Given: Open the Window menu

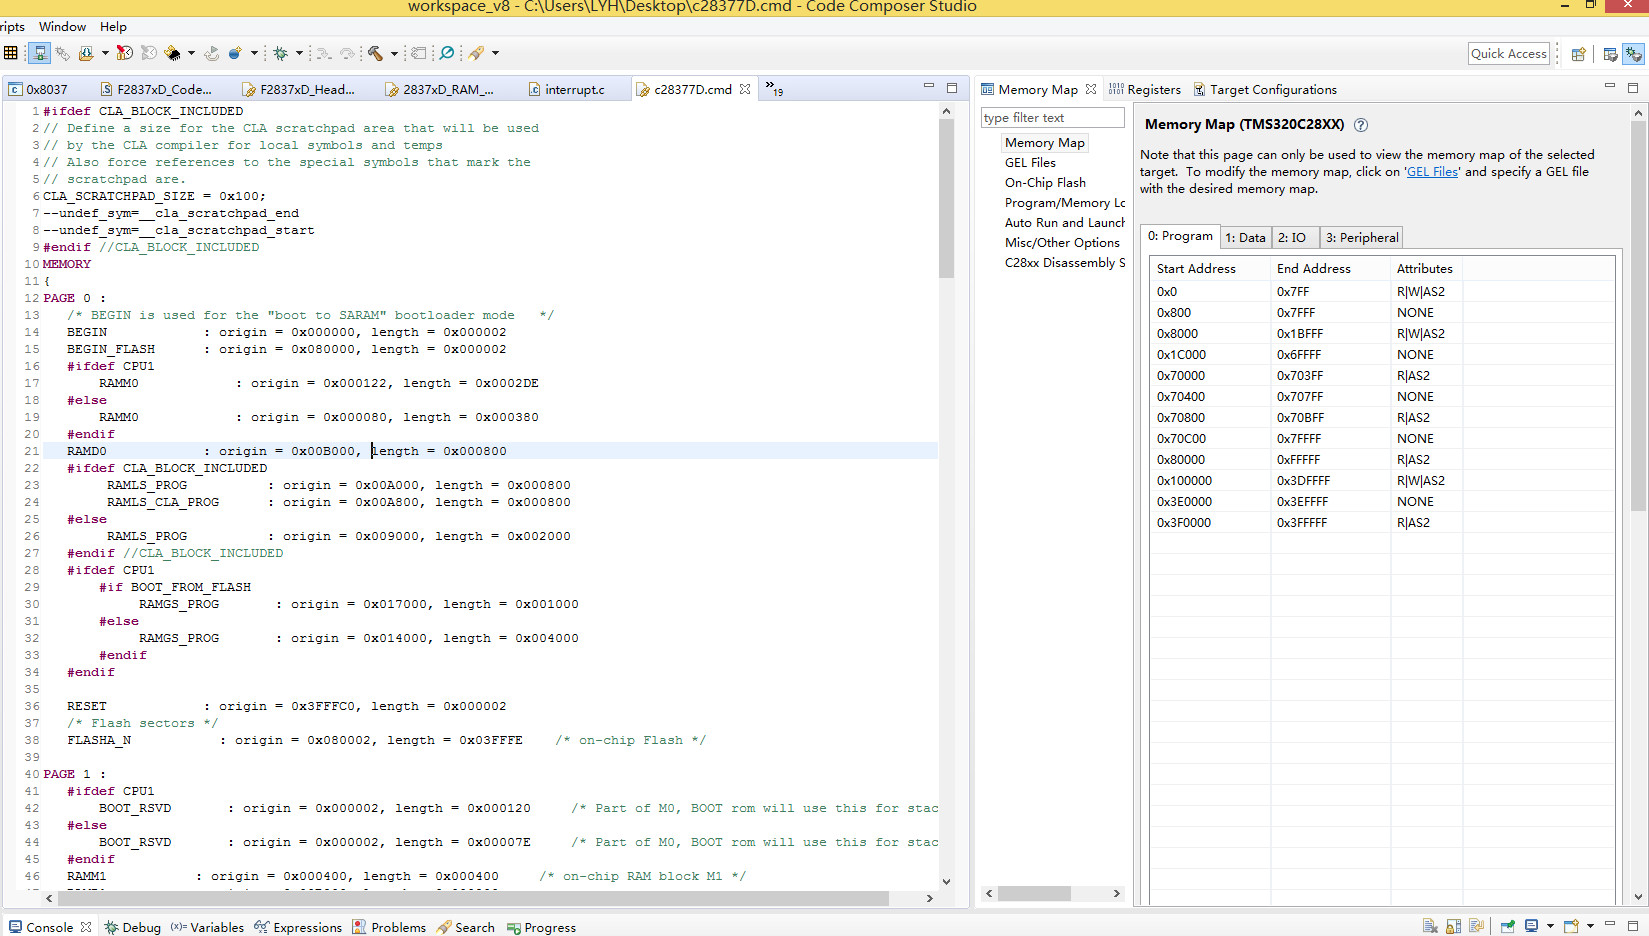Looking at the screenshot, I should click(62, 26).
